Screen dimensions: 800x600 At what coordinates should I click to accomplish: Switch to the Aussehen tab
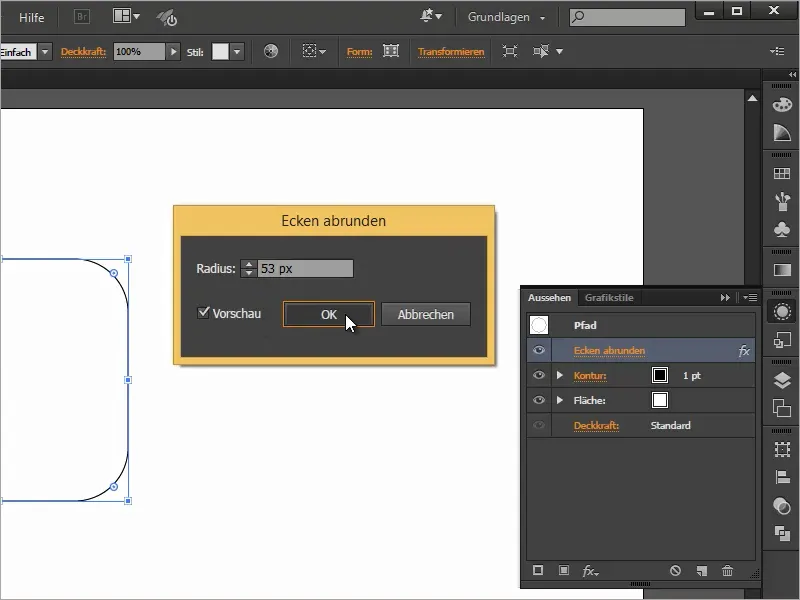(x=549, y=297)
